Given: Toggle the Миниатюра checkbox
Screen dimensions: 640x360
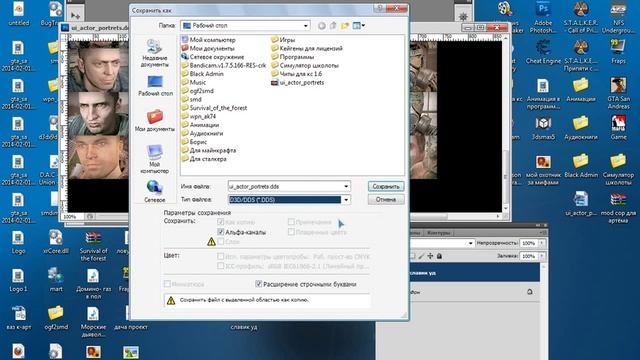Looking at the screenshot, I should click(167, 284).
